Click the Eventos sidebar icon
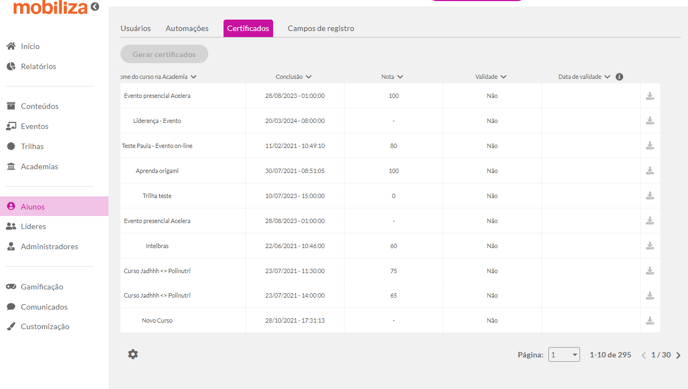The width and height of the screenshot is (688, 389). (11, 126)
